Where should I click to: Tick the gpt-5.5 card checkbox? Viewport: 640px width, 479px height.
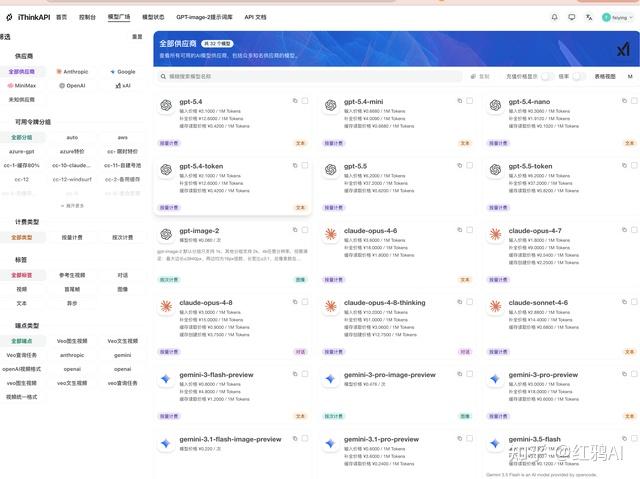tap(469, 165)
